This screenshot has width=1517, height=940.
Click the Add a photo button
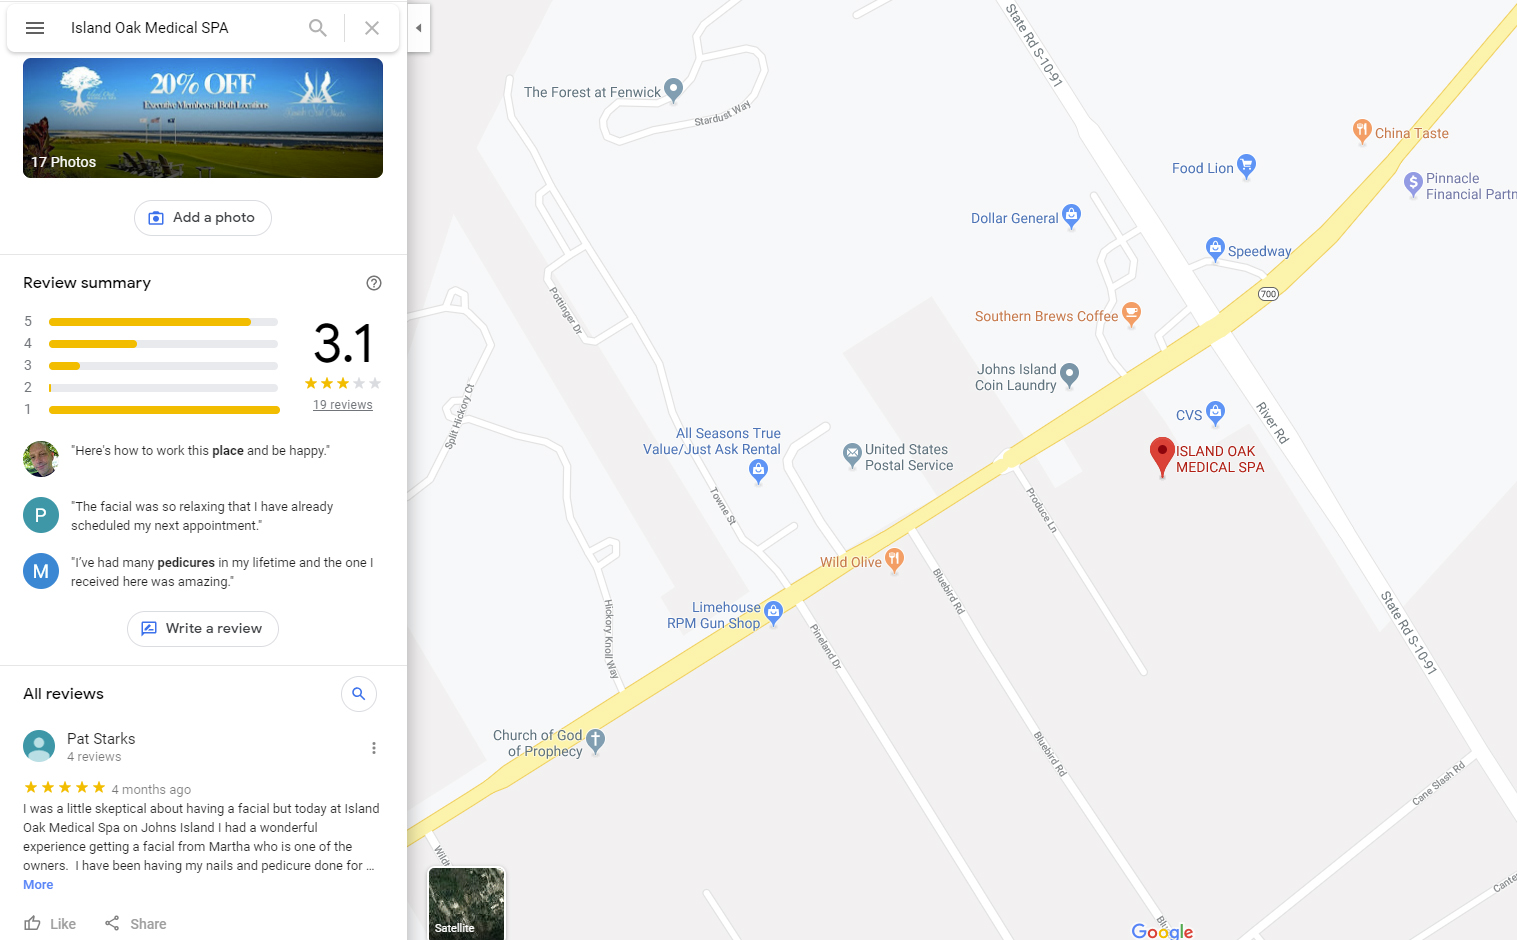pyautogui.click(x=203, y=218)
